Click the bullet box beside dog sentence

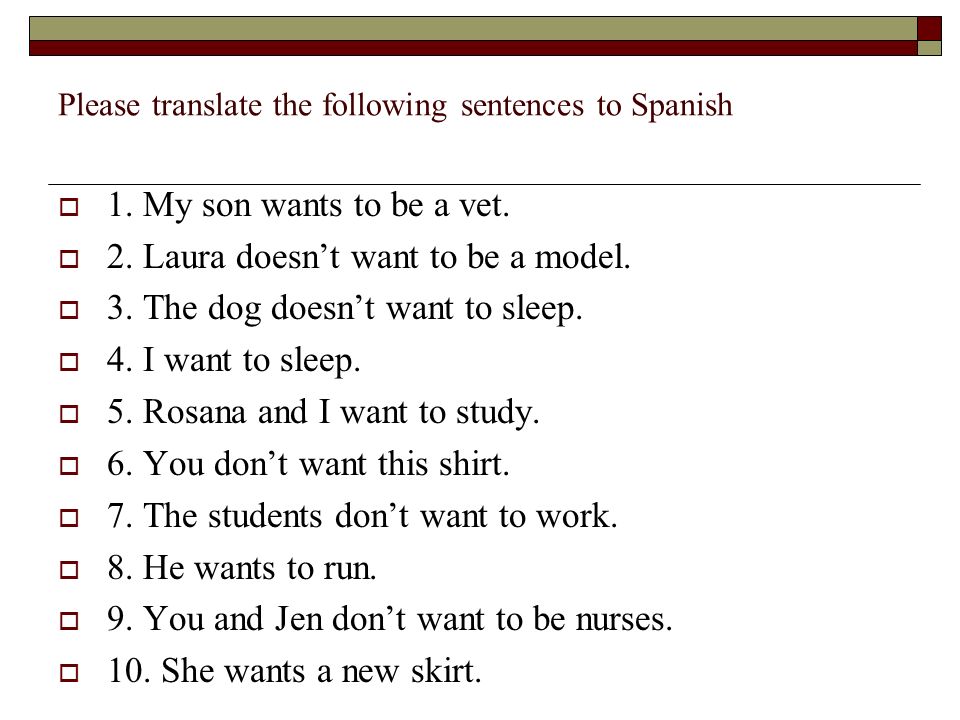pyautogui.click(x=69, y=310)
